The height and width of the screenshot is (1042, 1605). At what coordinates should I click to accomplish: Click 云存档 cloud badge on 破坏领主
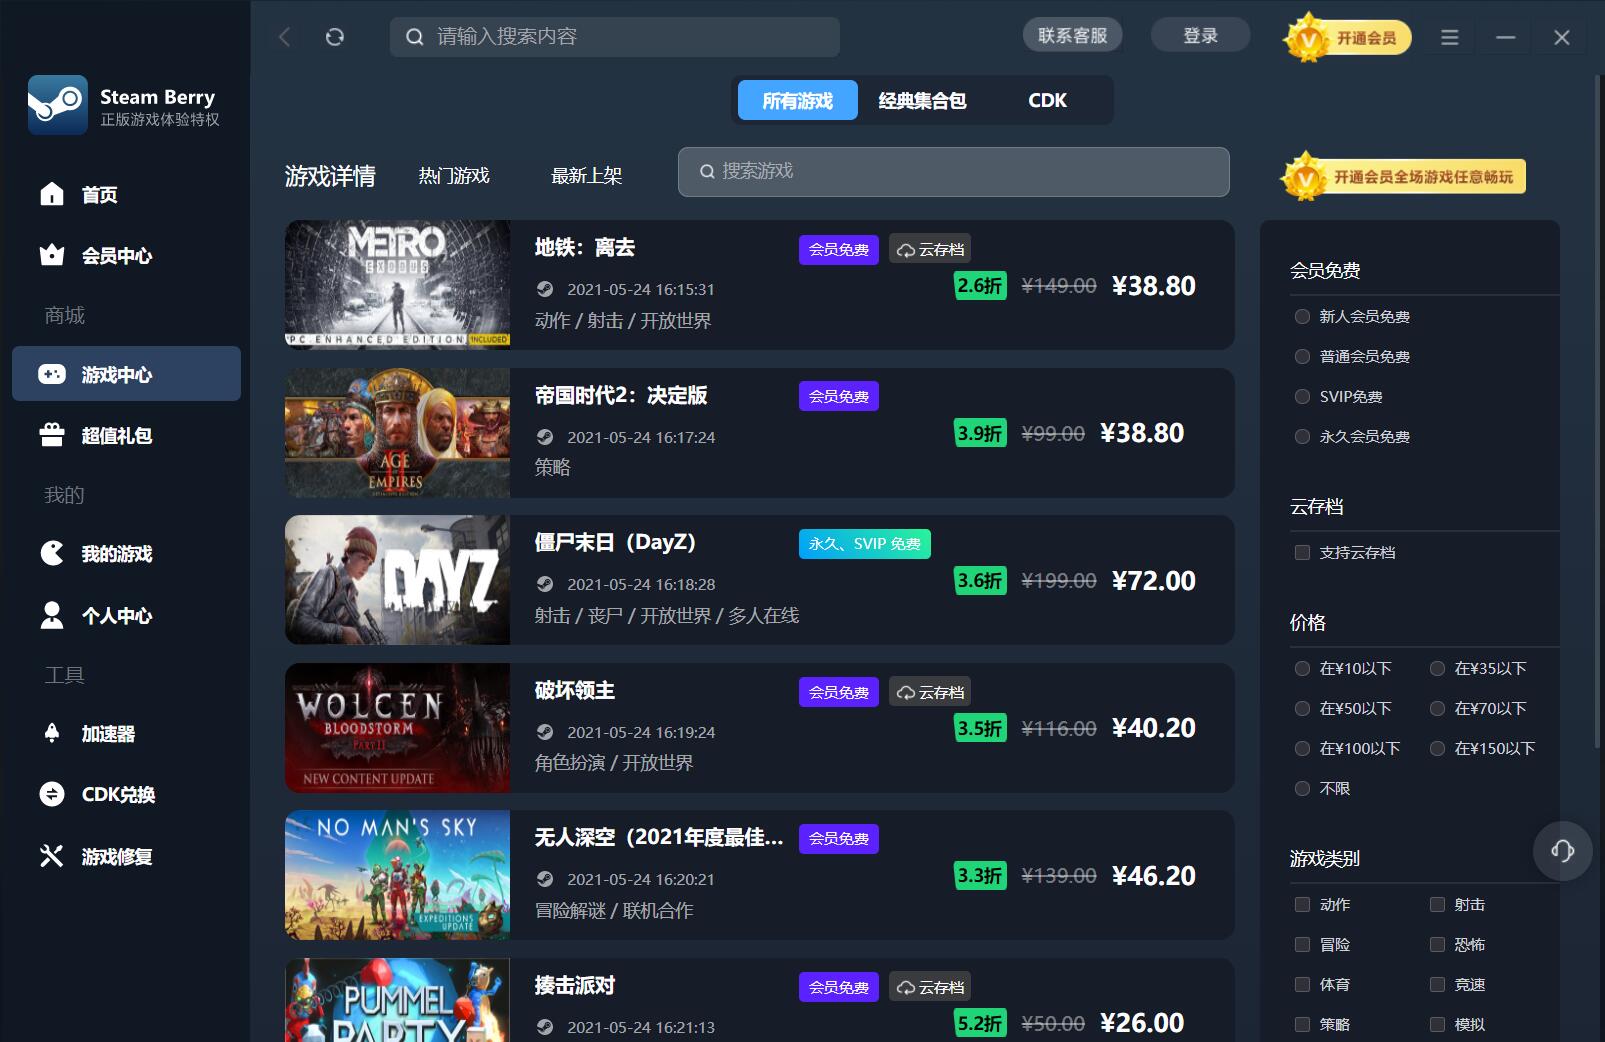(930, 692)
